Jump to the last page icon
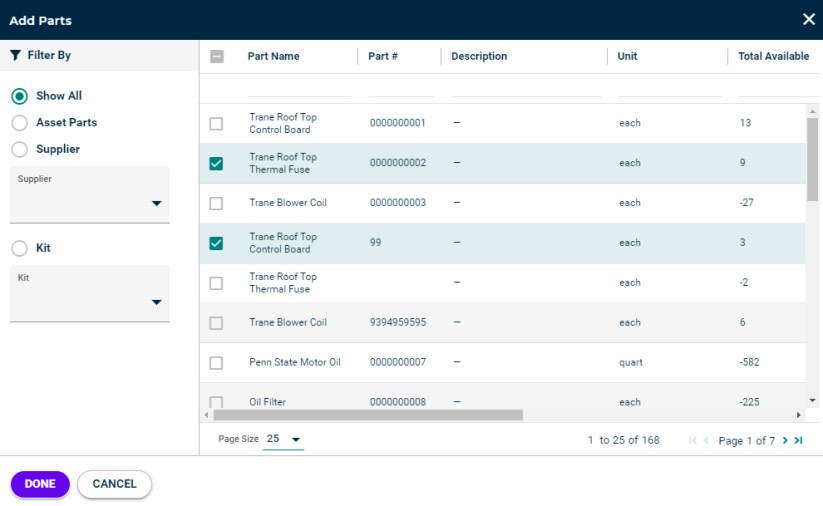 (798, 440)
